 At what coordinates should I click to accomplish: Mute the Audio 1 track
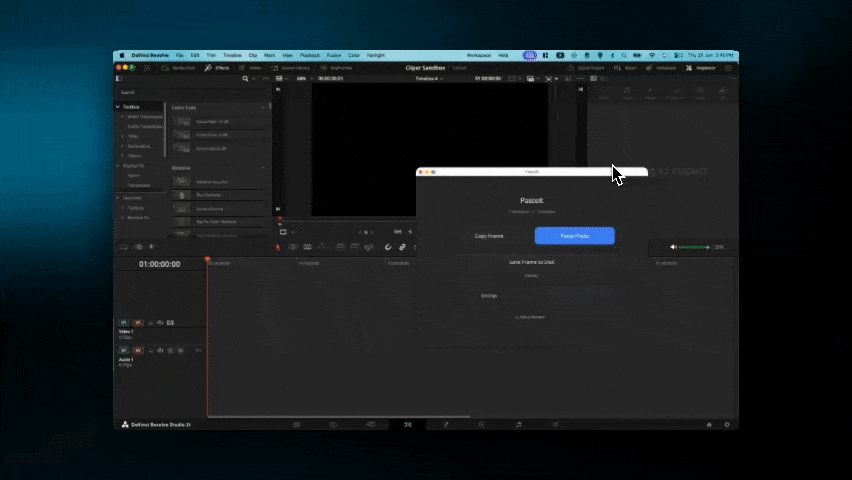(x=181, y=351)
